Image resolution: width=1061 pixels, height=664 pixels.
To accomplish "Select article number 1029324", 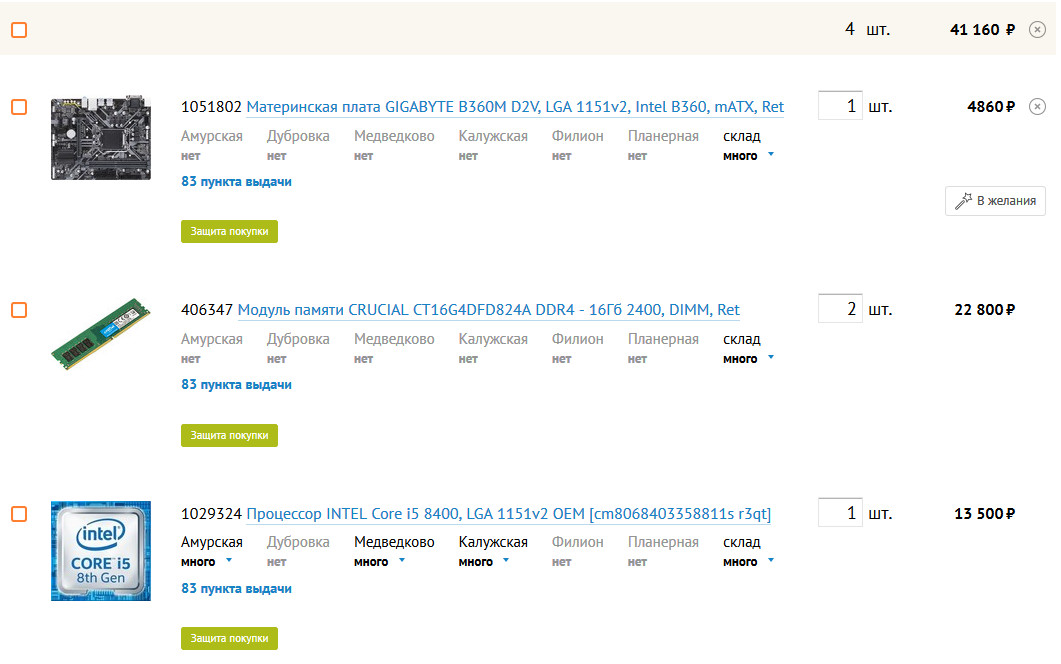I will coord(211,514).
